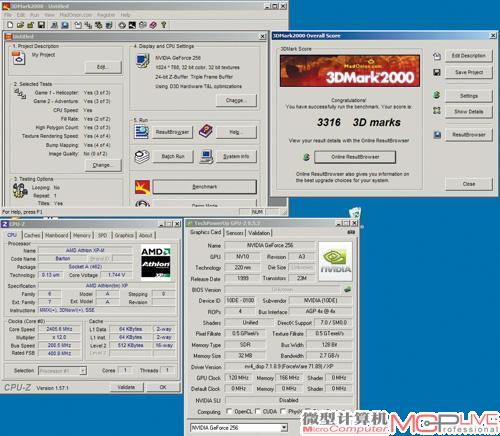Click the AMD Athlon logo in CPU-Z
The height and width of the screenshot is (436, 500).
[x=156, y=262]
